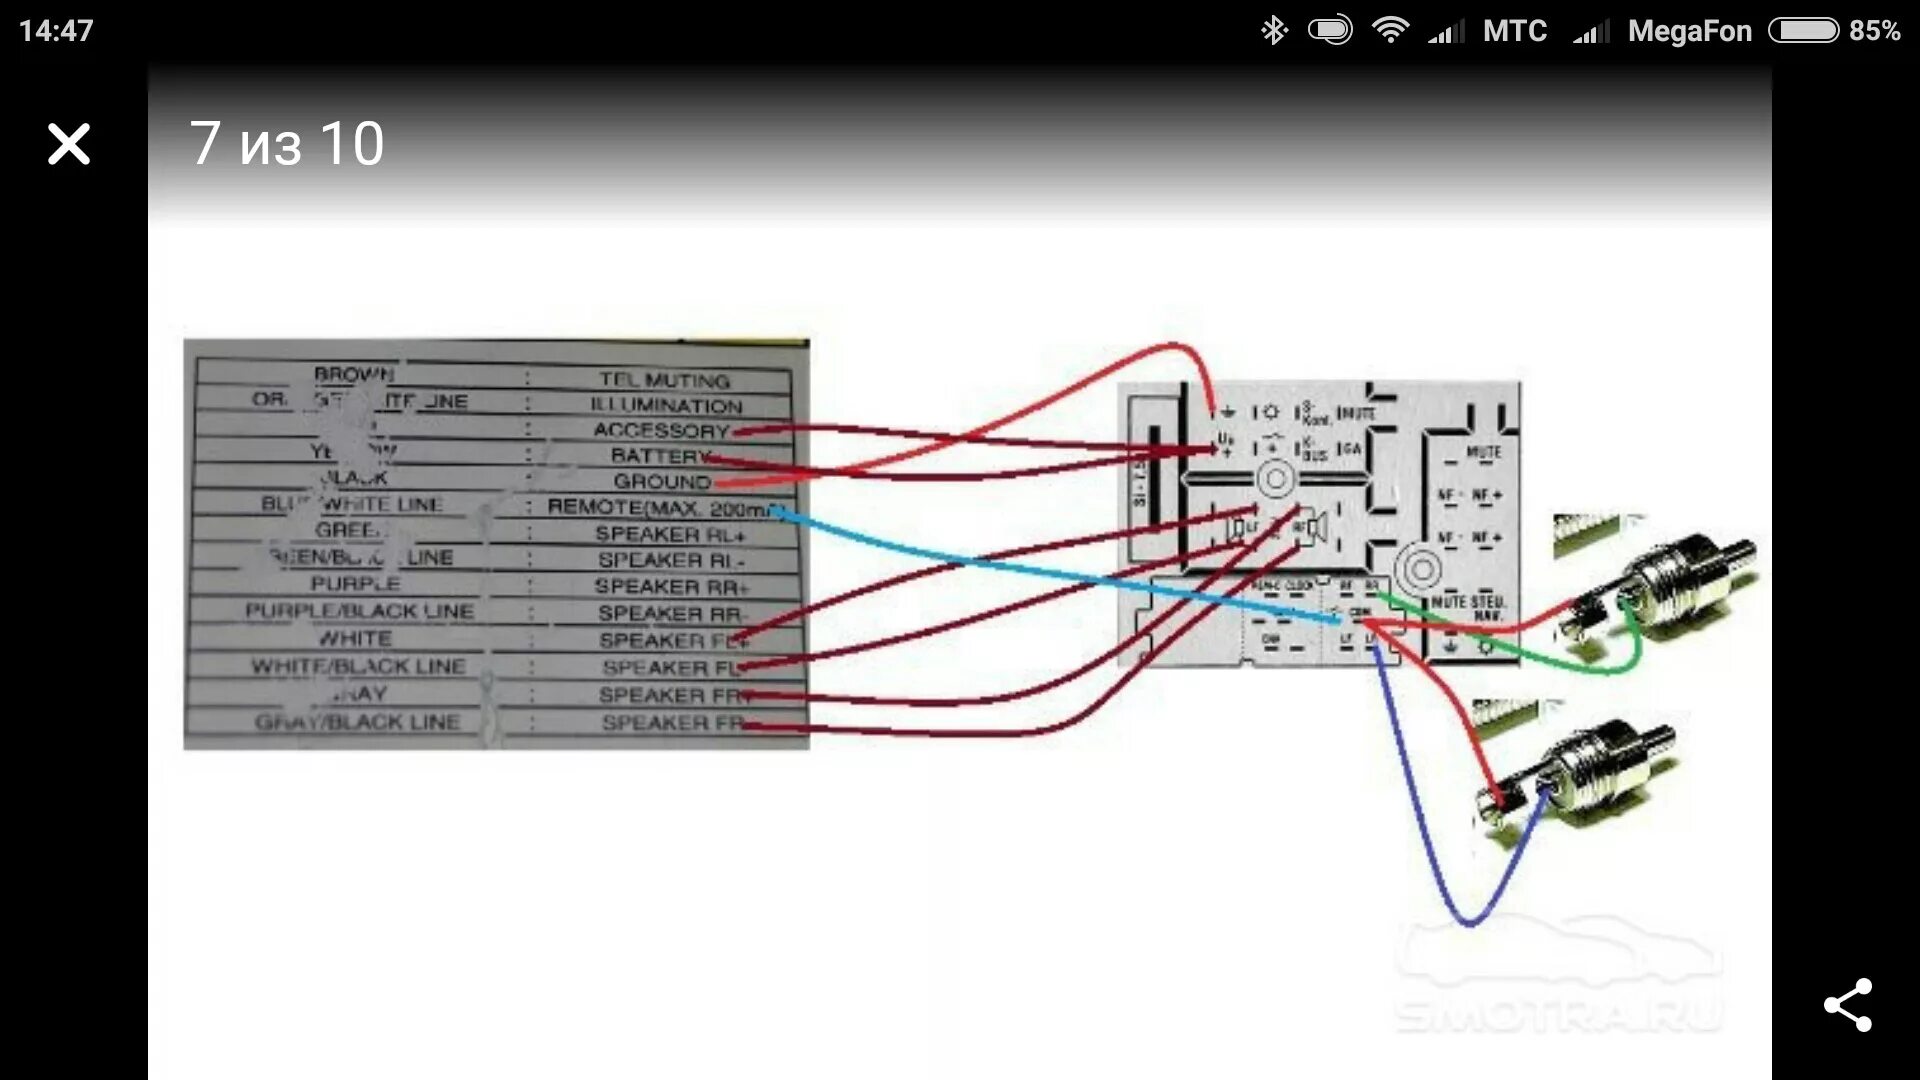
Task: Expand the speaker wiring connection section
Action: [501, 626]
